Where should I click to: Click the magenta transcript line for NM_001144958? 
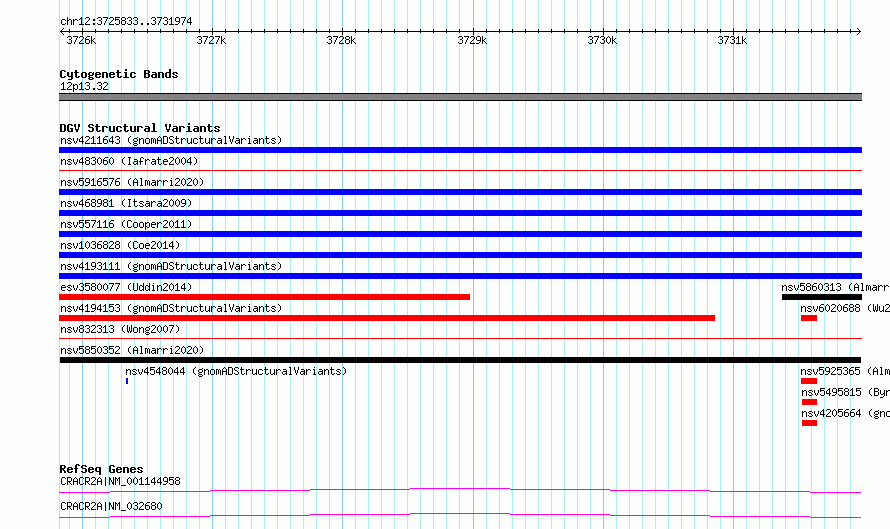(460, 490)
